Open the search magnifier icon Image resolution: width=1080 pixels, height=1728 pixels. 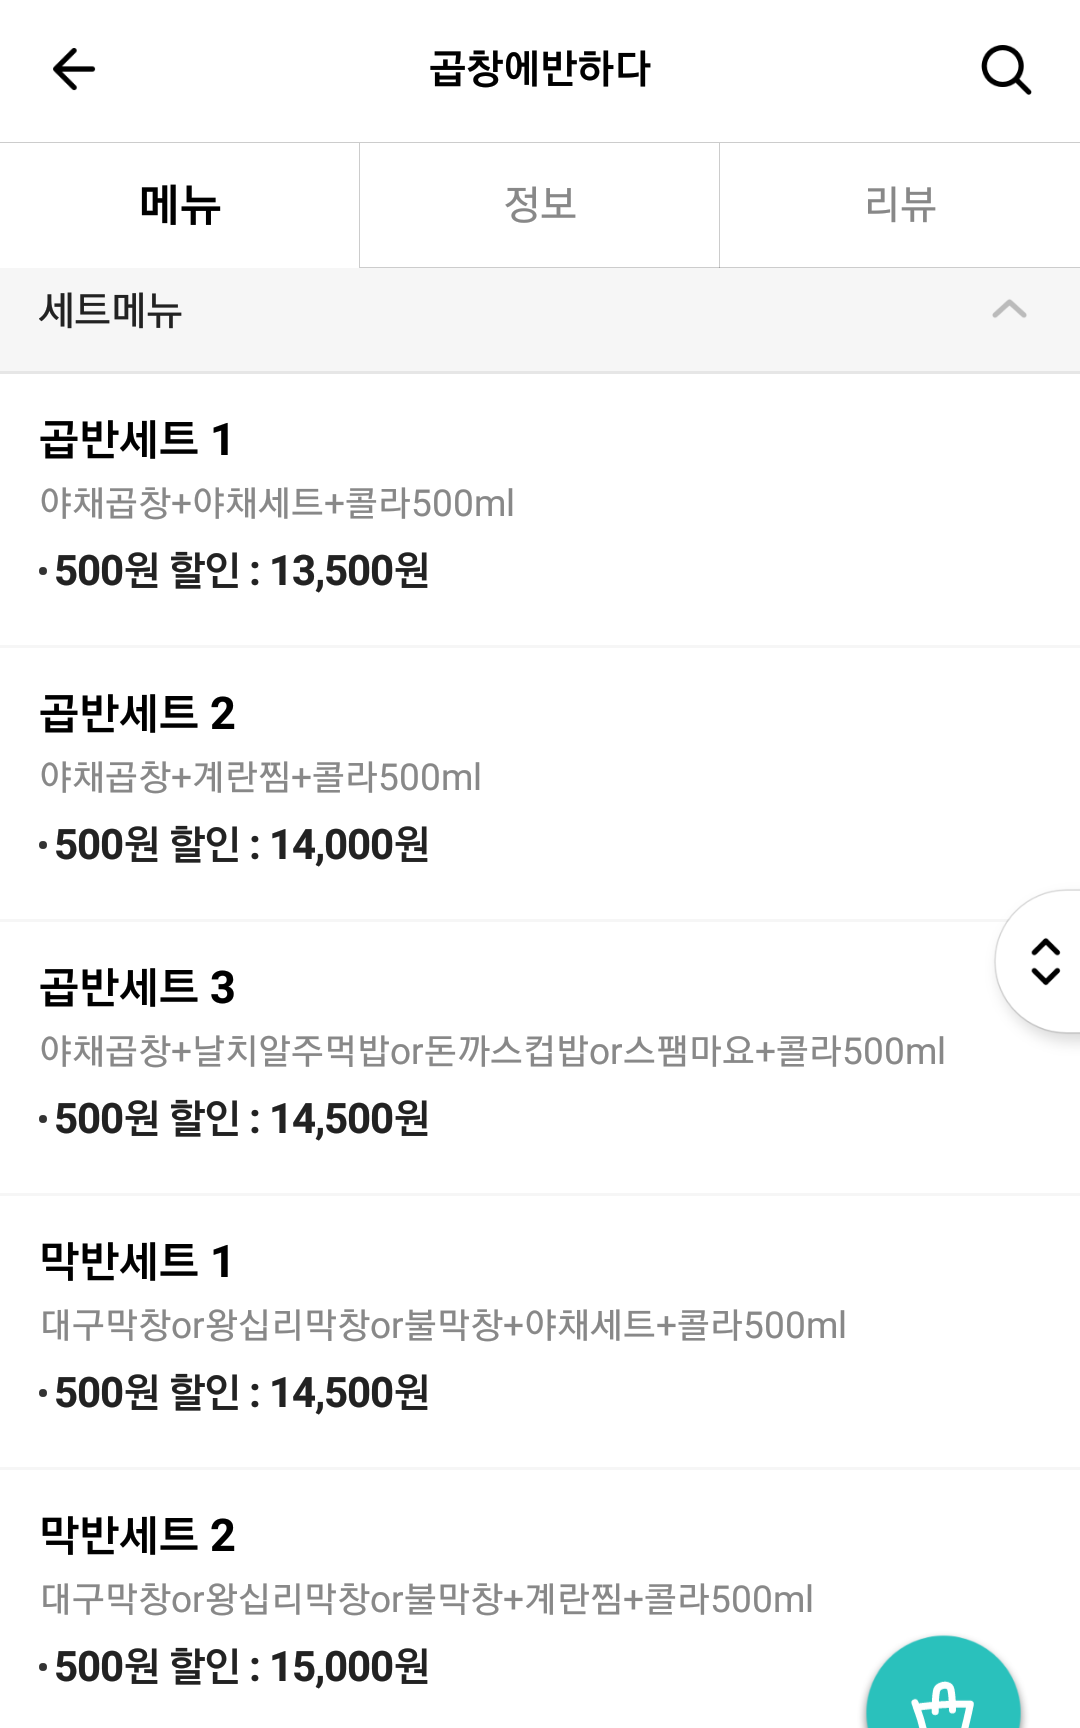1005,70
